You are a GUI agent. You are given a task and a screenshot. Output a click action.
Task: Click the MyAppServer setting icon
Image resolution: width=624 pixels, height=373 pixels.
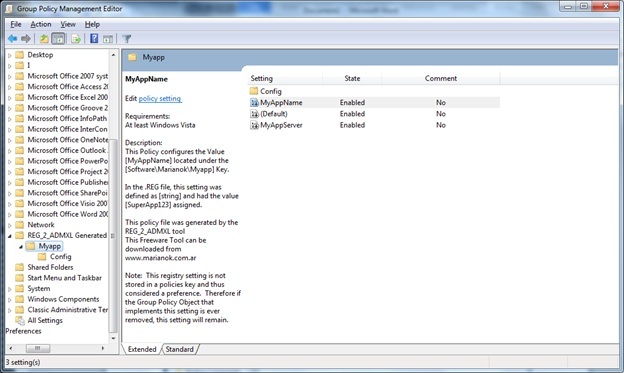click(254, 125)
